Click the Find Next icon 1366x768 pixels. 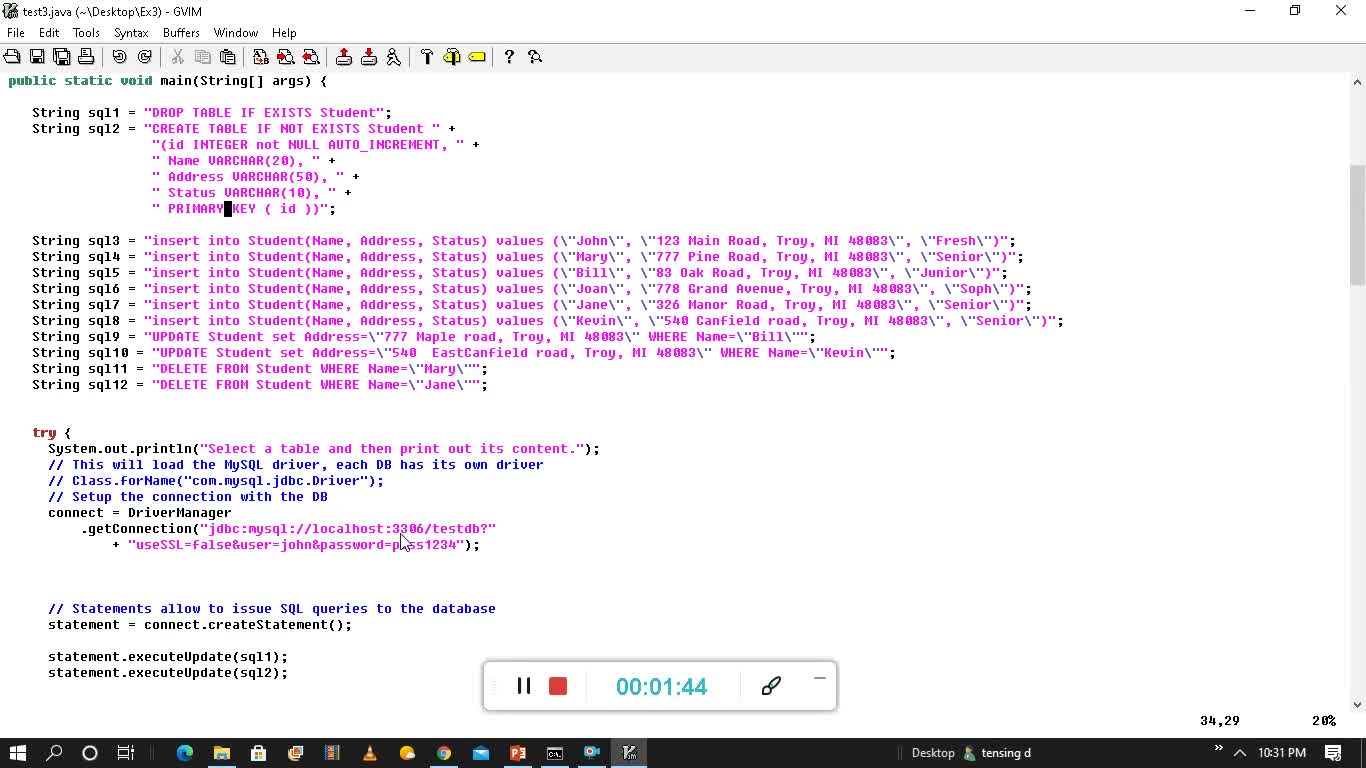285,57
